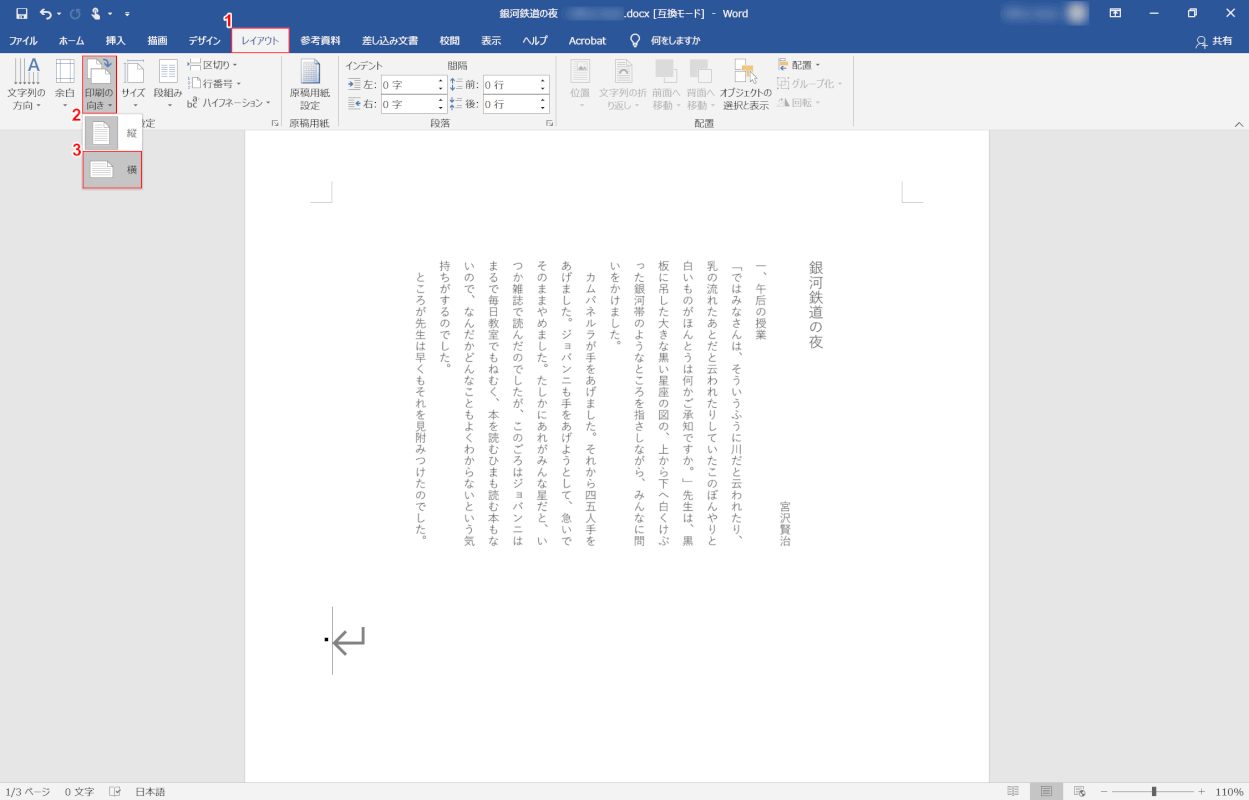The height and width of the screenshot is (800, 1249).
Task: Open the 文字列の方向 text direction tool
Action: click(26, 84)
